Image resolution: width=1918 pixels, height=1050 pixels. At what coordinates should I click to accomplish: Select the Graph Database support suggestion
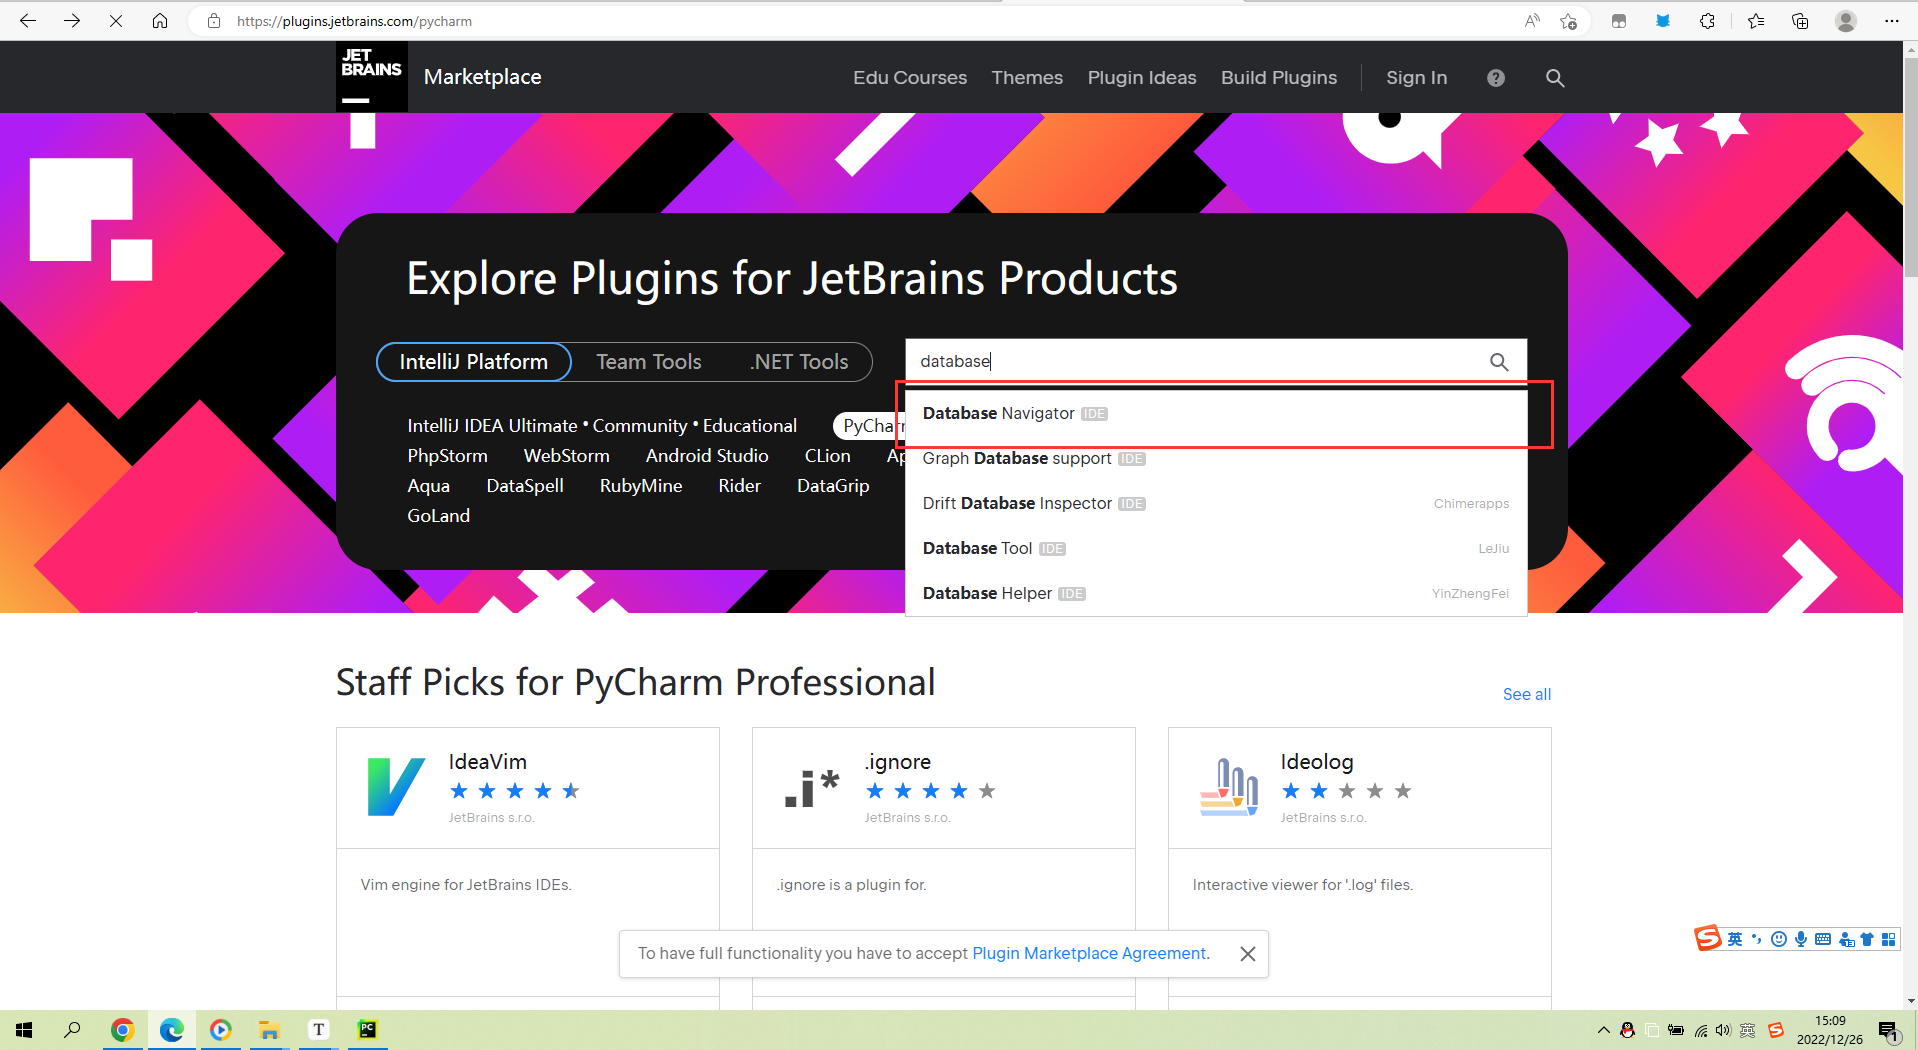tap(1216, 459)
